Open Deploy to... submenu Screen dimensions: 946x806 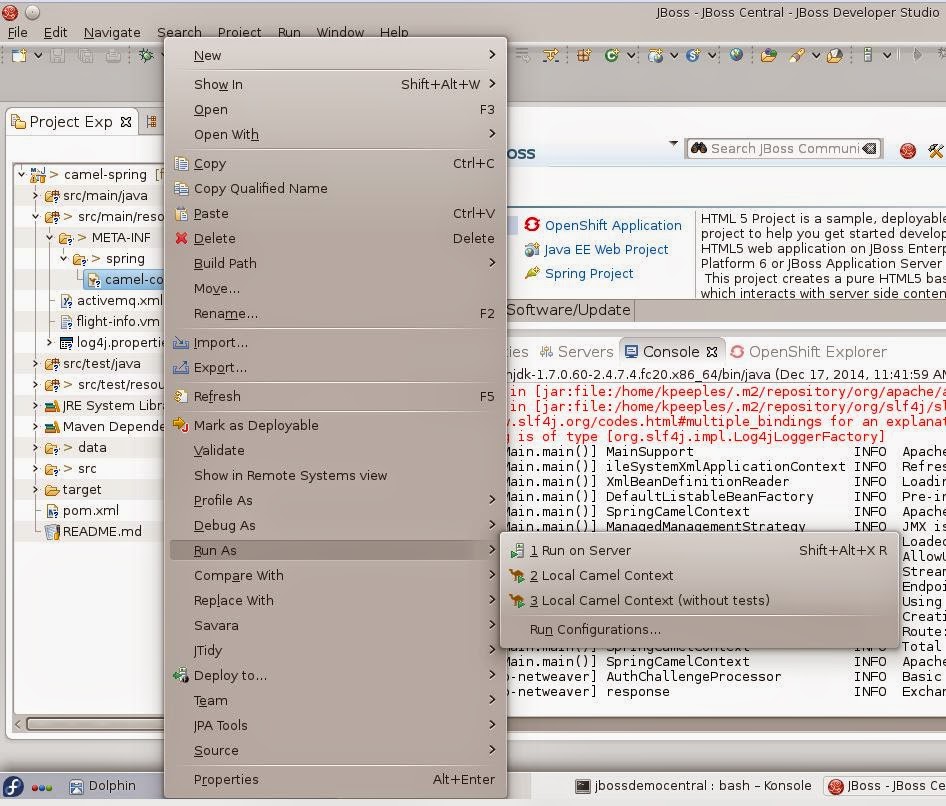335,676
